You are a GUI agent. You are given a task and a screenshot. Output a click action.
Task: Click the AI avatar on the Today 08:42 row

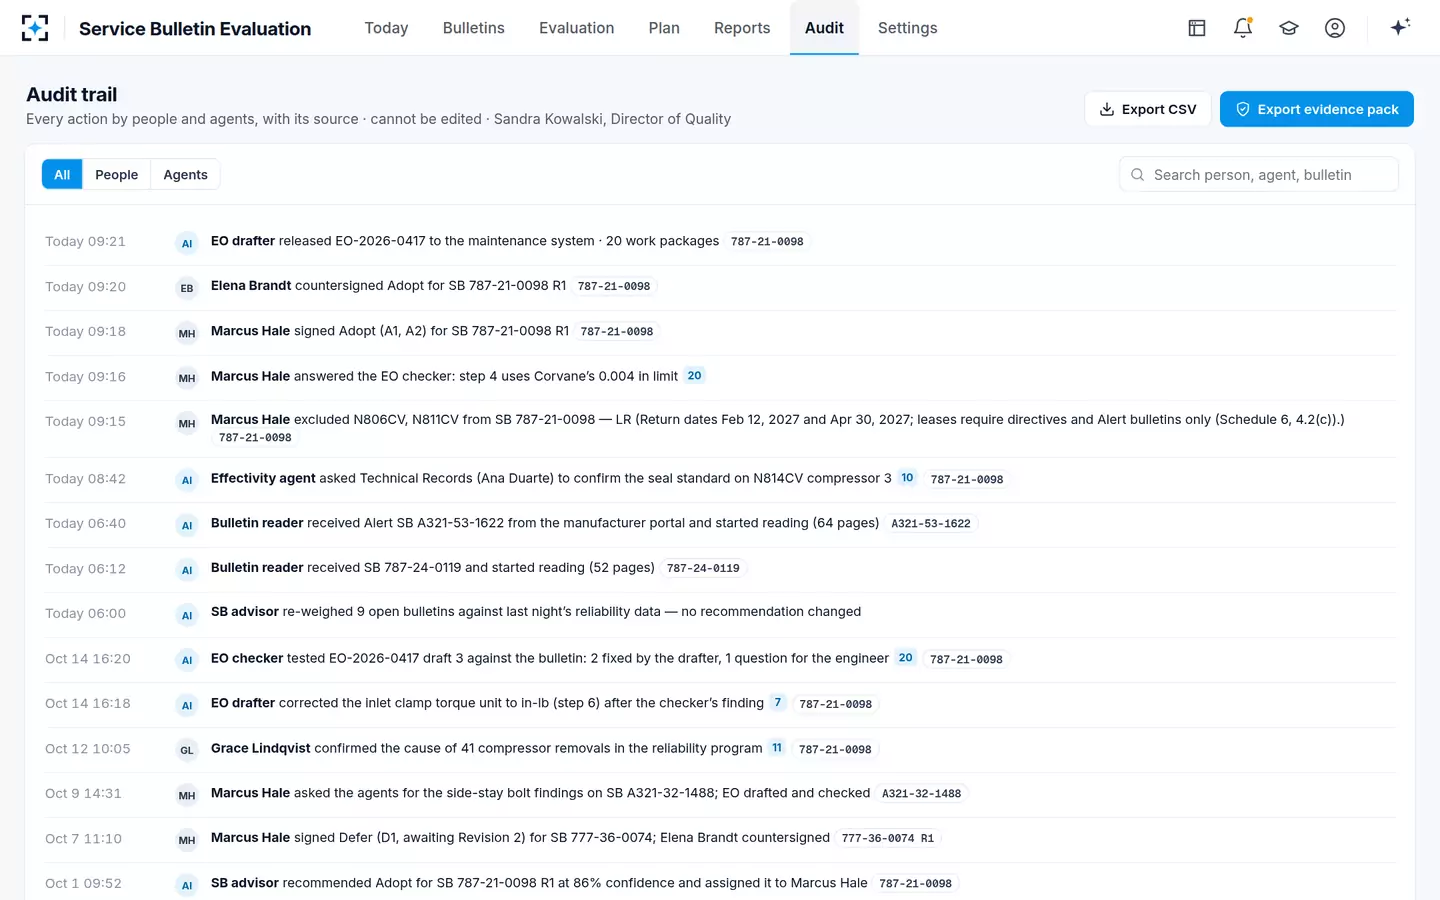pyautogui.click(x=187, y=480)
